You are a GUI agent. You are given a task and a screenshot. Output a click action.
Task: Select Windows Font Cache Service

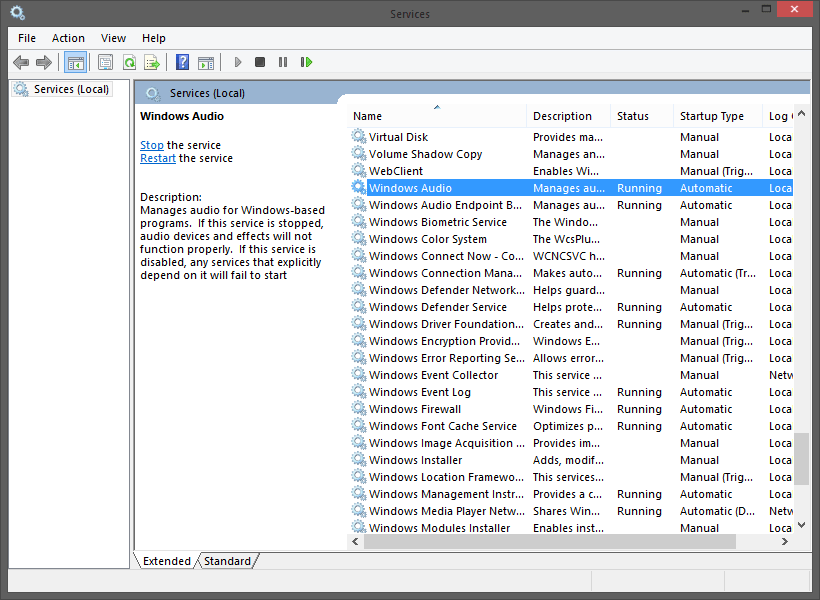[x=571, y=426]
